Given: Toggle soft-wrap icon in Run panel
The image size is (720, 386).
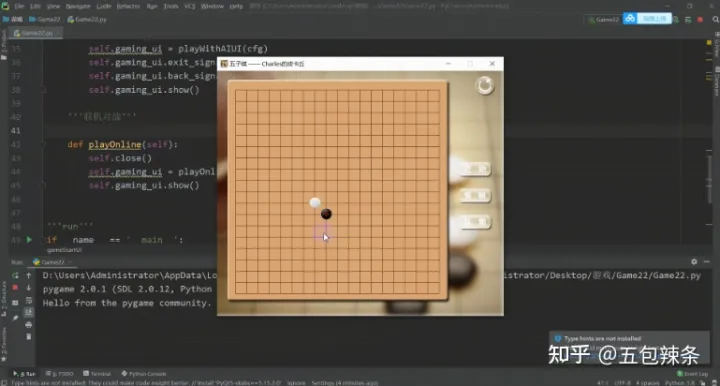Looking at the screenshot, I should coord(28,300).
